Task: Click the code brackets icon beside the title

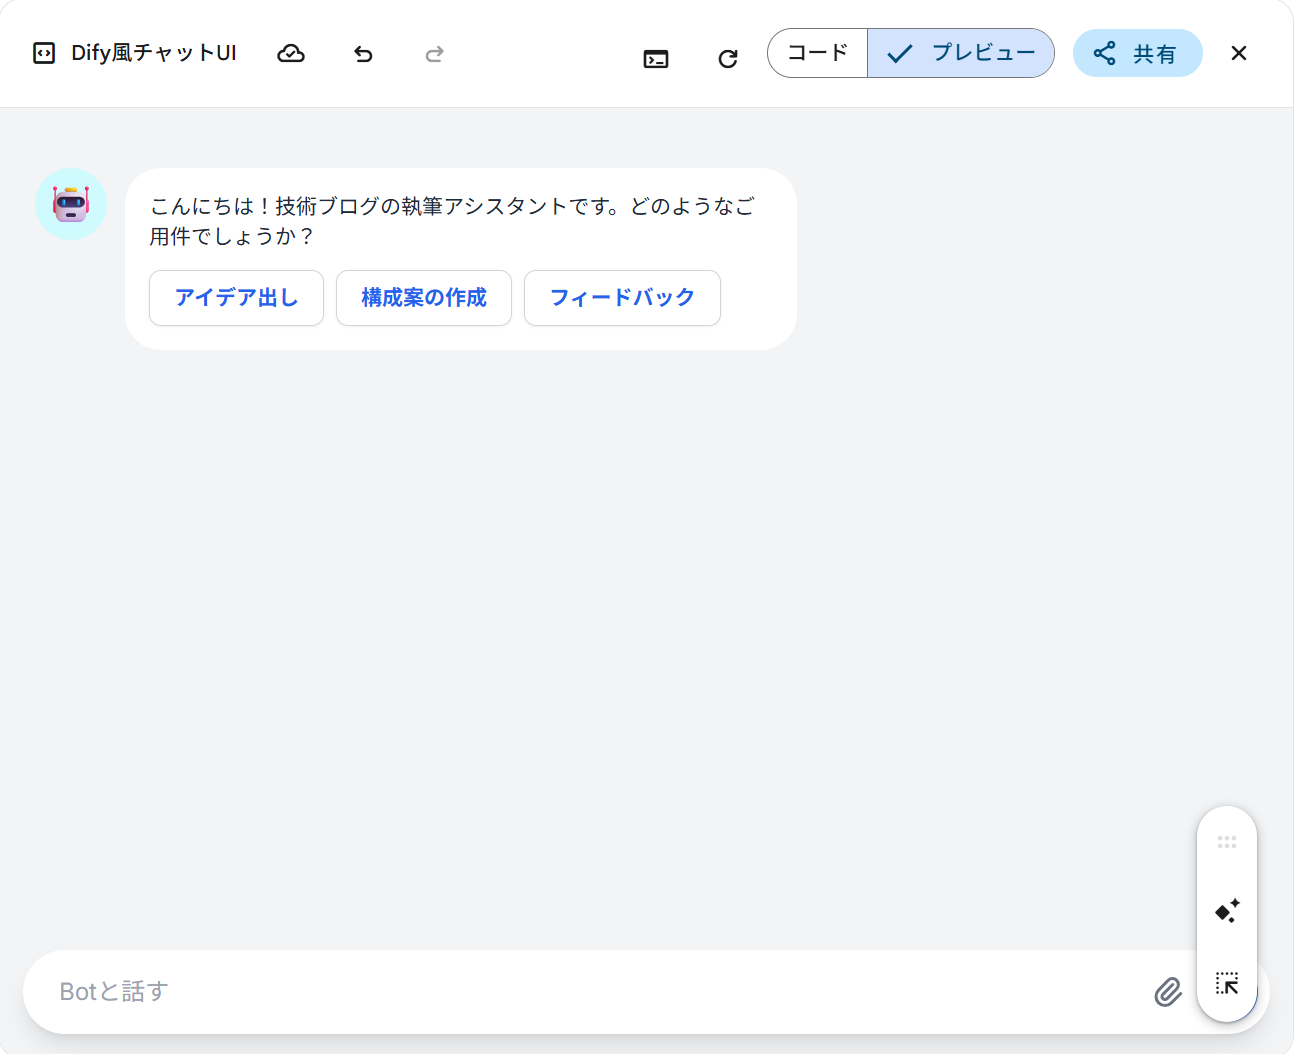Action: point(44,53)
